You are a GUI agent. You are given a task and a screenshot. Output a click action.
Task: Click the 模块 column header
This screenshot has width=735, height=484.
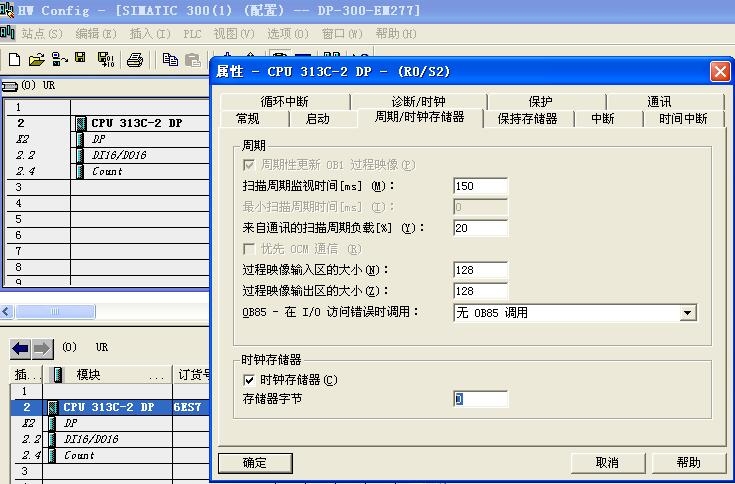pos(108,374)
